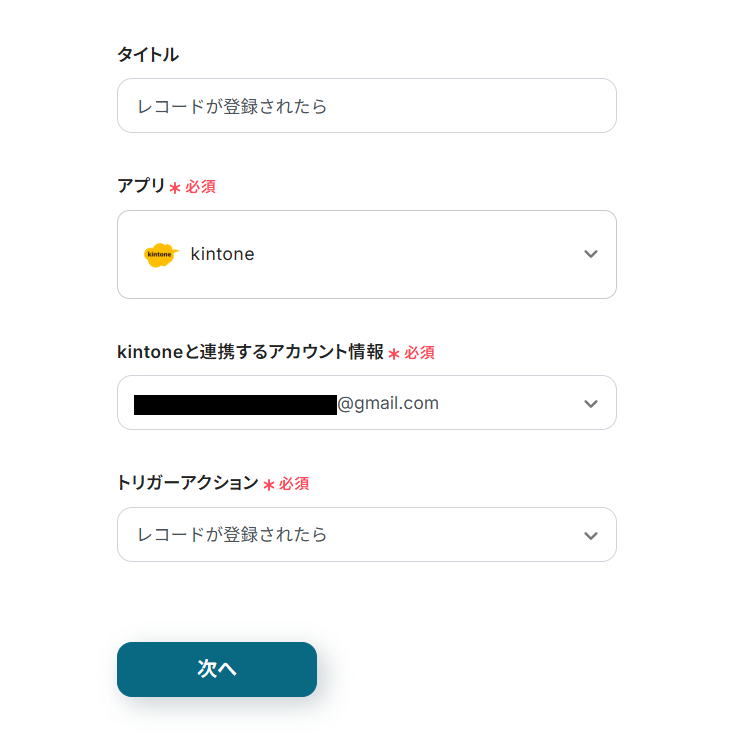The height and width of the screenshot is (752, 736).
Task: Click the kintone cloud logo icon
Action: [160, 254]
